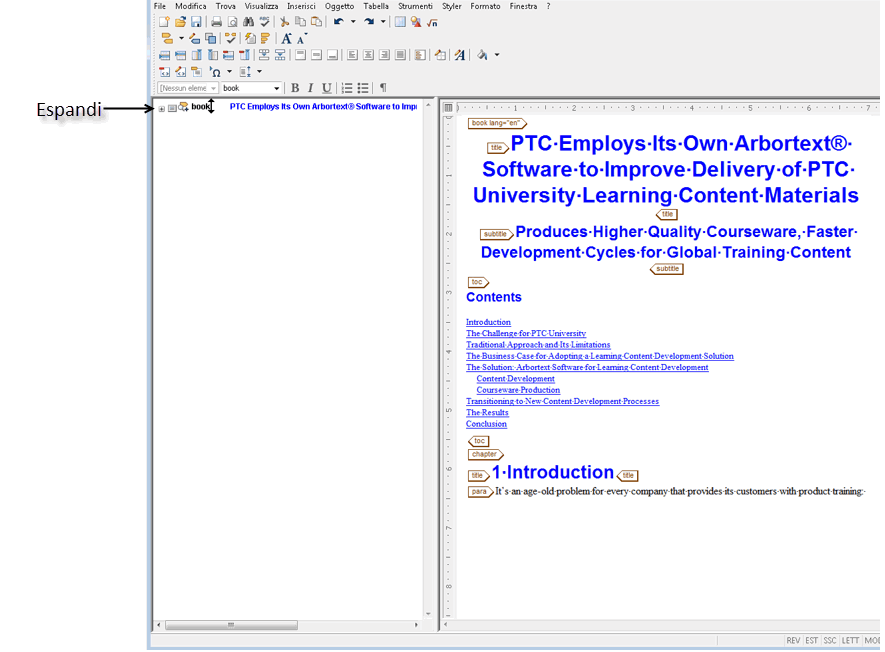885x652 pixels.
Task: Open the Visualizza menu
Action: (x=261, y=6)
